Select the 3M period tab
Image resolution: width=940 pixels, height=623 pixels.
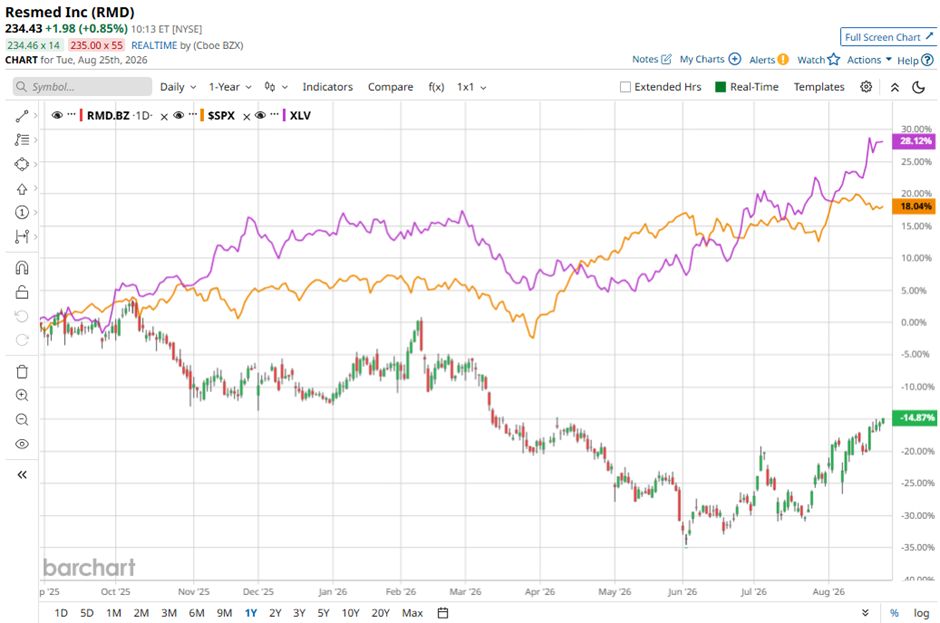(x=169, y=613)
